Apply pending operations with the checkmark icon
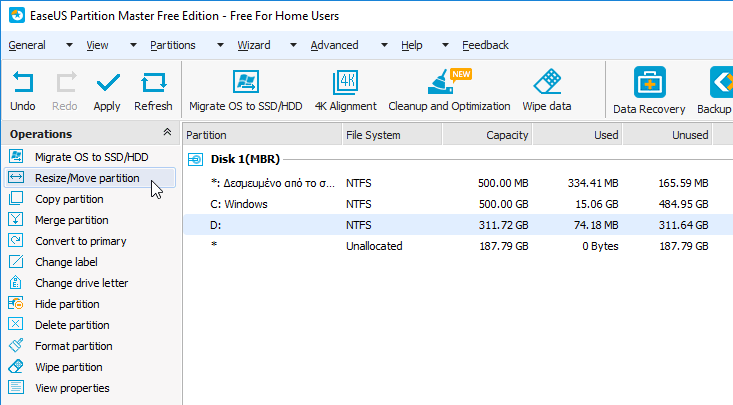Viewport: 733px width, 405px height. click(x=108, y=83)
